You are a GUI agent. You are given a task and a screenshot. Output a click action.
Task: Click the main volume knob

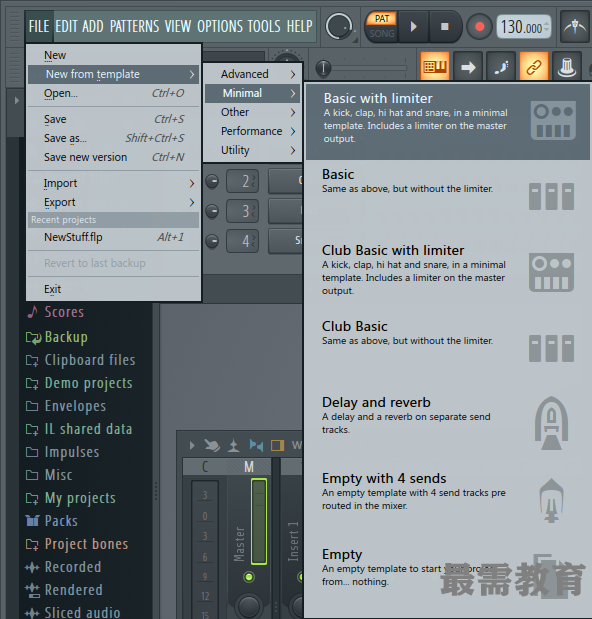pos(339,26)
